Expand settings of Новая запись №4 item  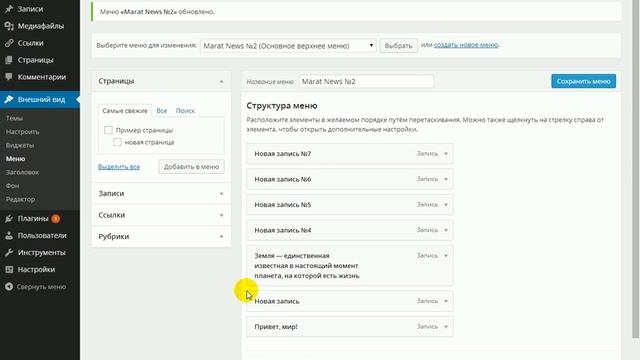tap(446, 230)
